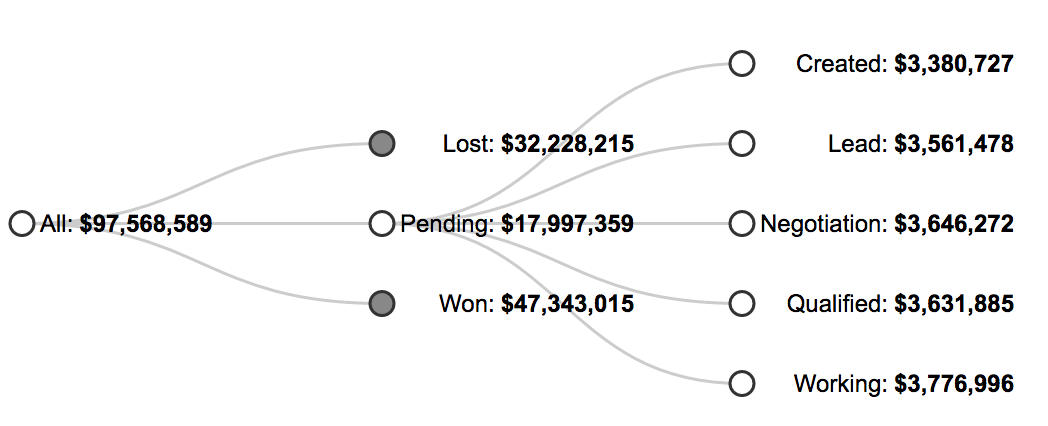Click the Created leaf node circle
1048x426 pixels.
[741, 64]
